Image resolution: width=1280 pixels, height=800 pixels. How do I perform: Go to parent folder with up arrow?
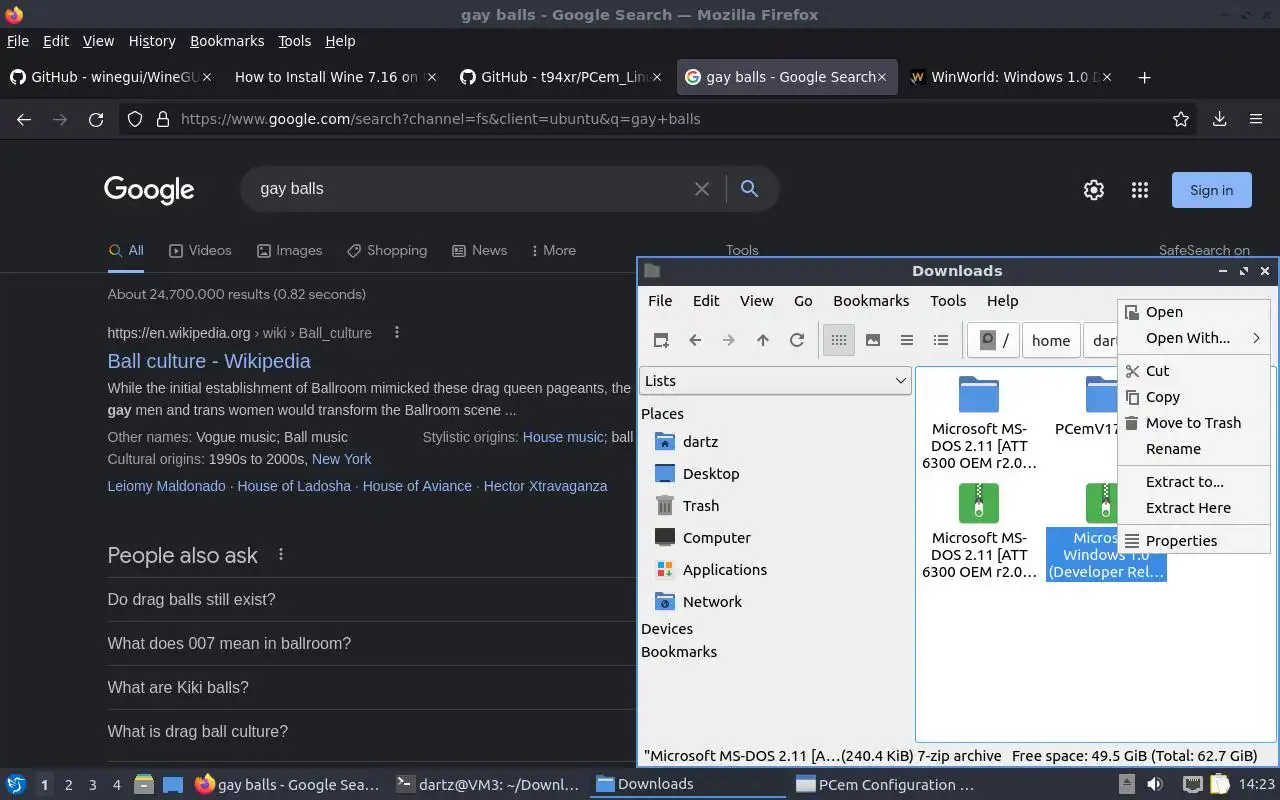(763, 340)
